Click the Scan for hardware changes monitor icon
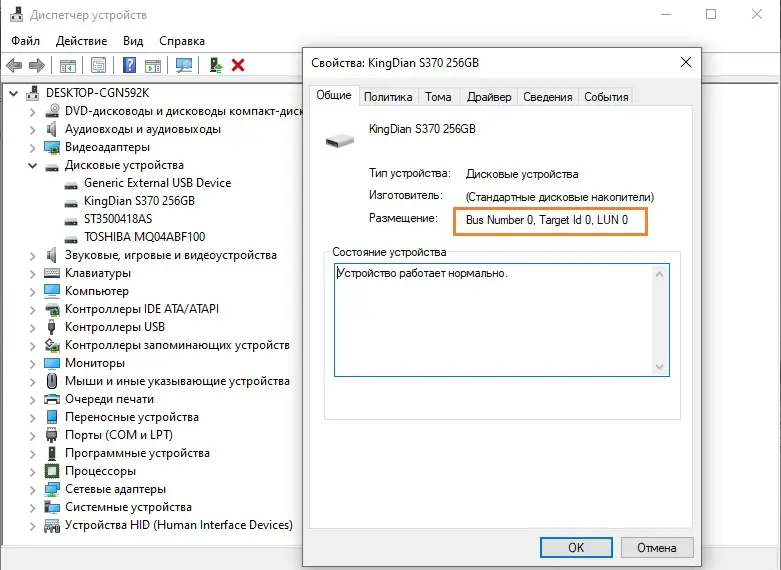The height and width of the screenshot is (570, 781). (184, 65)
